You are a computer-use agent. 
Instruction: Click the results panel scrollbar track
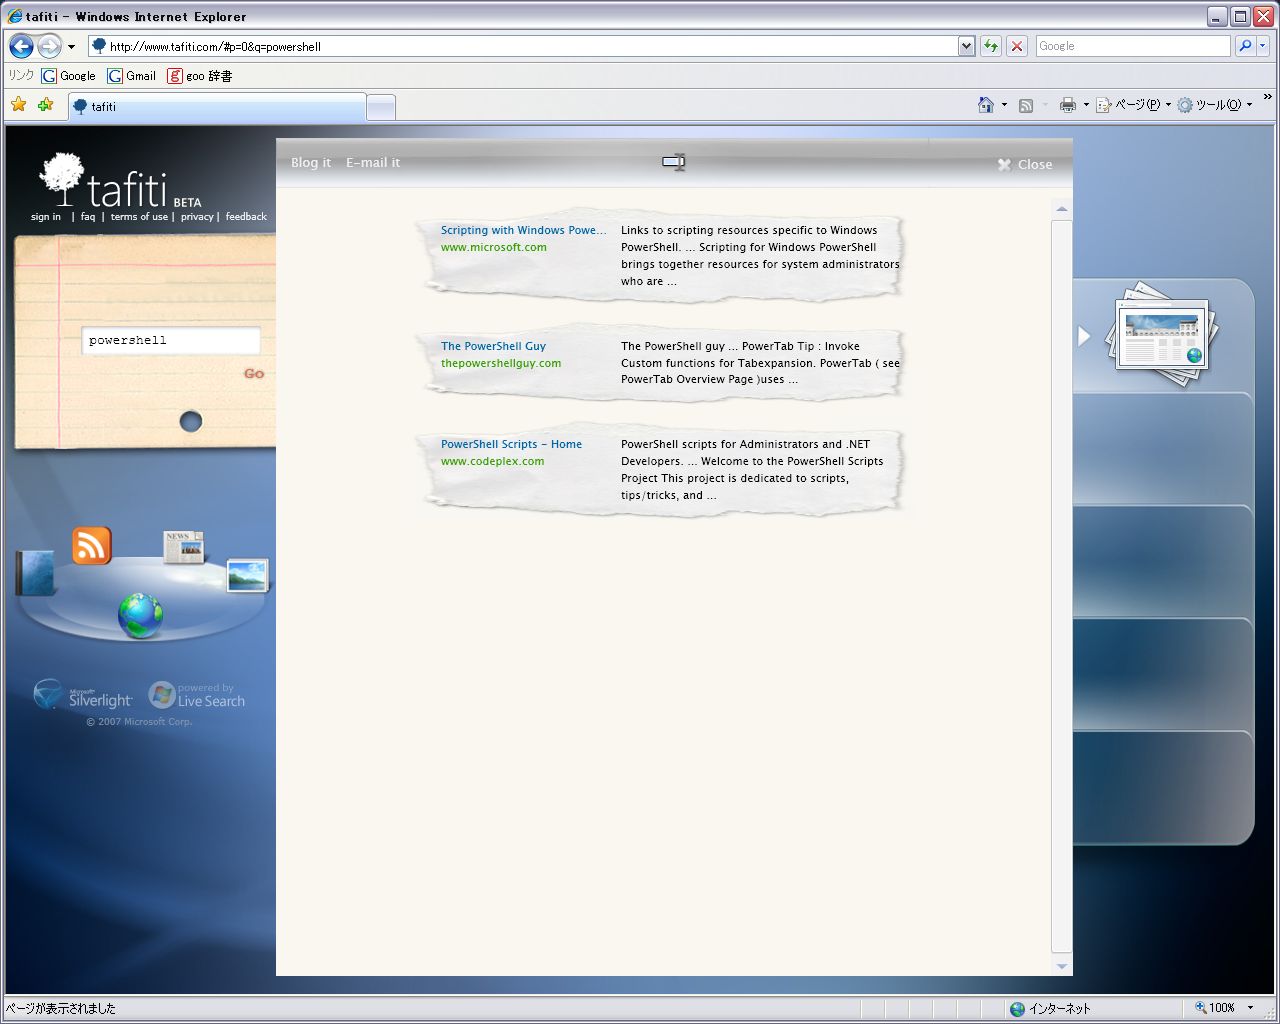pyautogui.click(x=1062, y=587)
